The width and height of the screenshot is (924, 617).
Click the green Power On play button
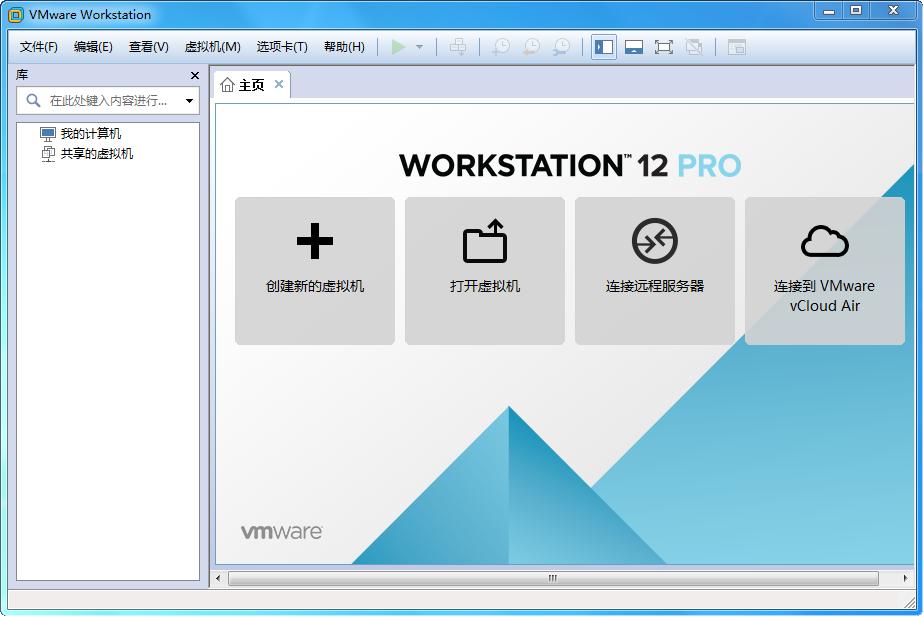(x=398, y=47)
